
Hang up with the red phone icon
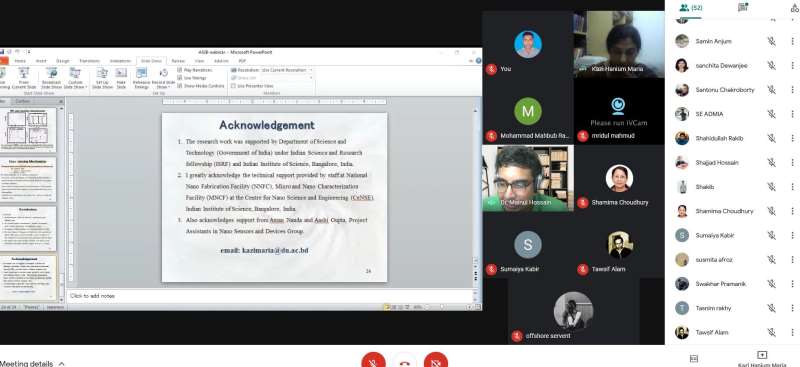(405, 361)
